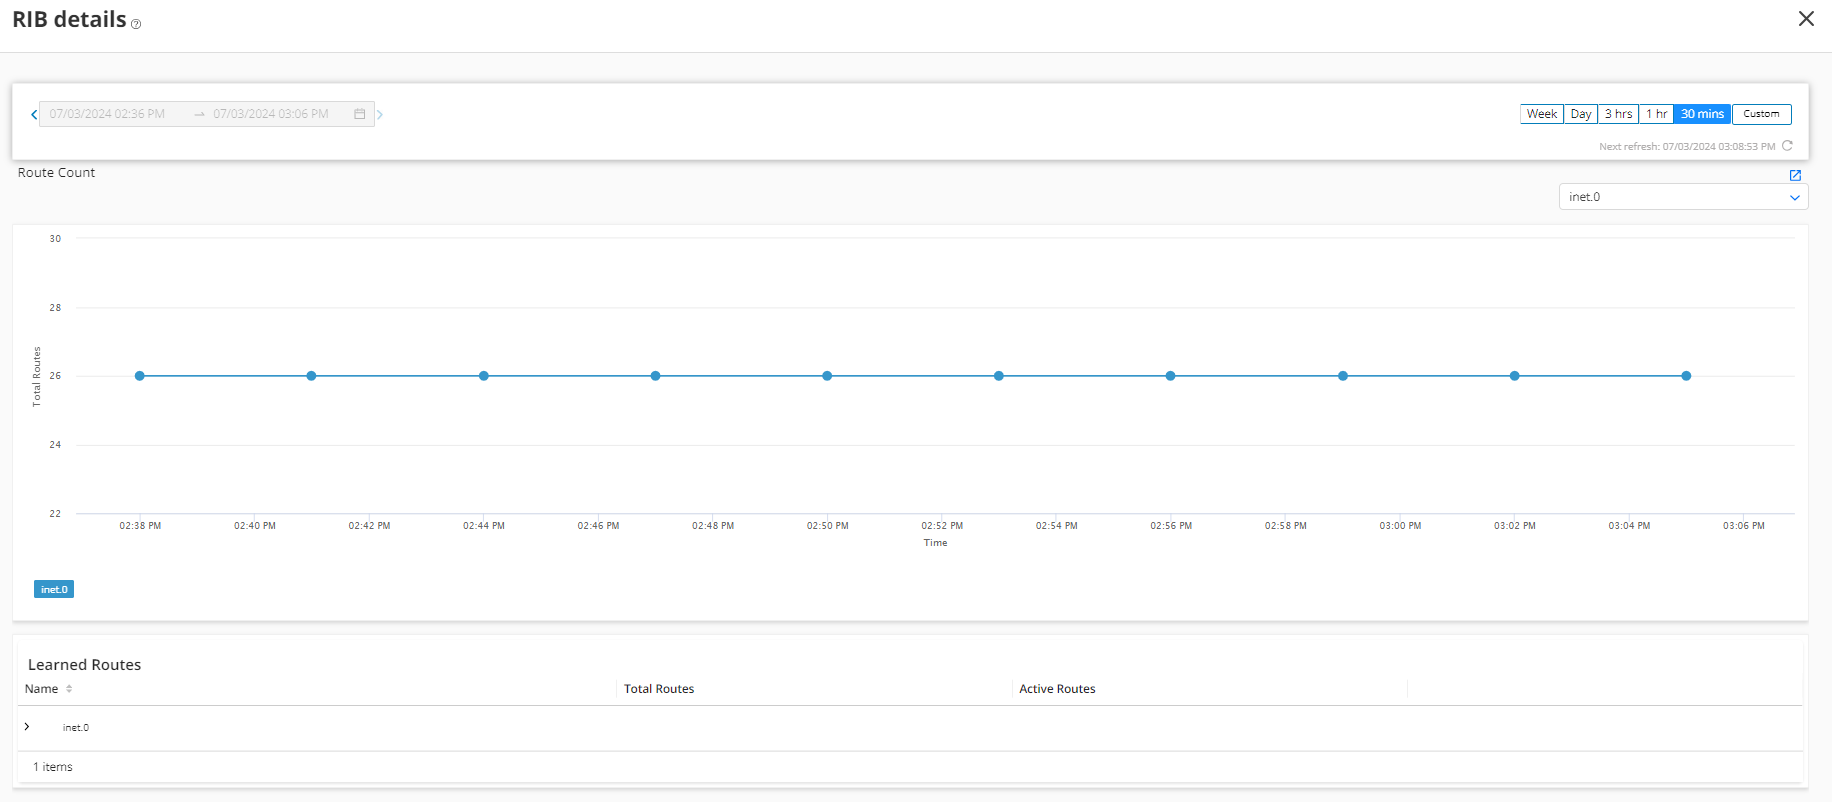This screenshot has width=1832, height=802.
Task: Open Route Count chart in pop-out view
Action: (1795, 175)
